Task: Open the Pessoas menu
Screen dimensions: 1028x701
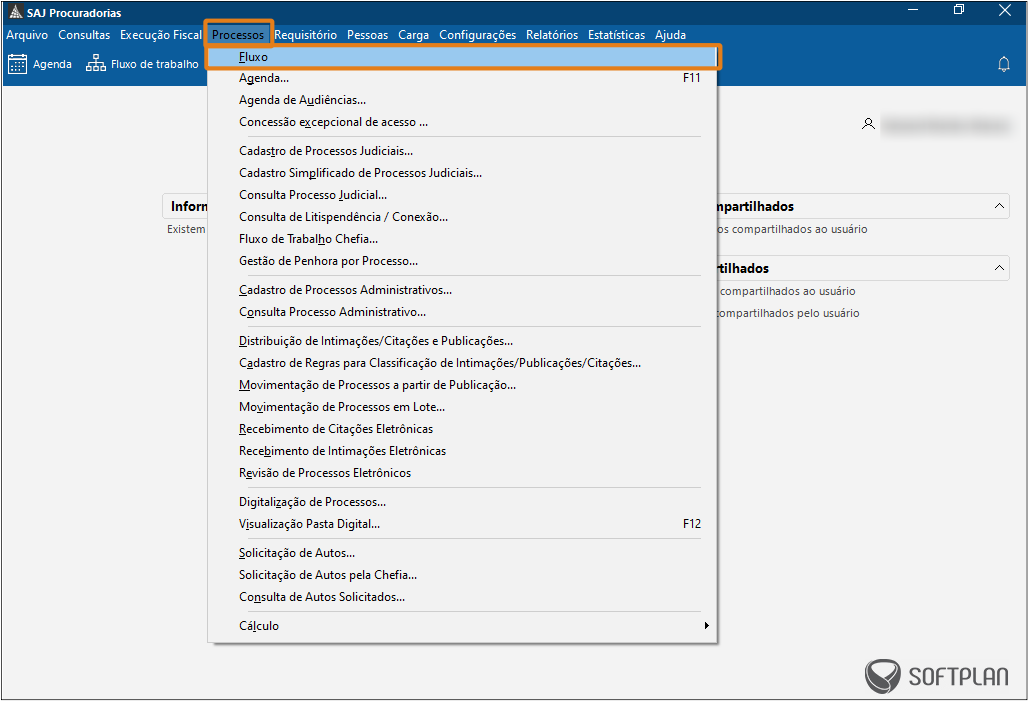Action: (x=367, y=35)
